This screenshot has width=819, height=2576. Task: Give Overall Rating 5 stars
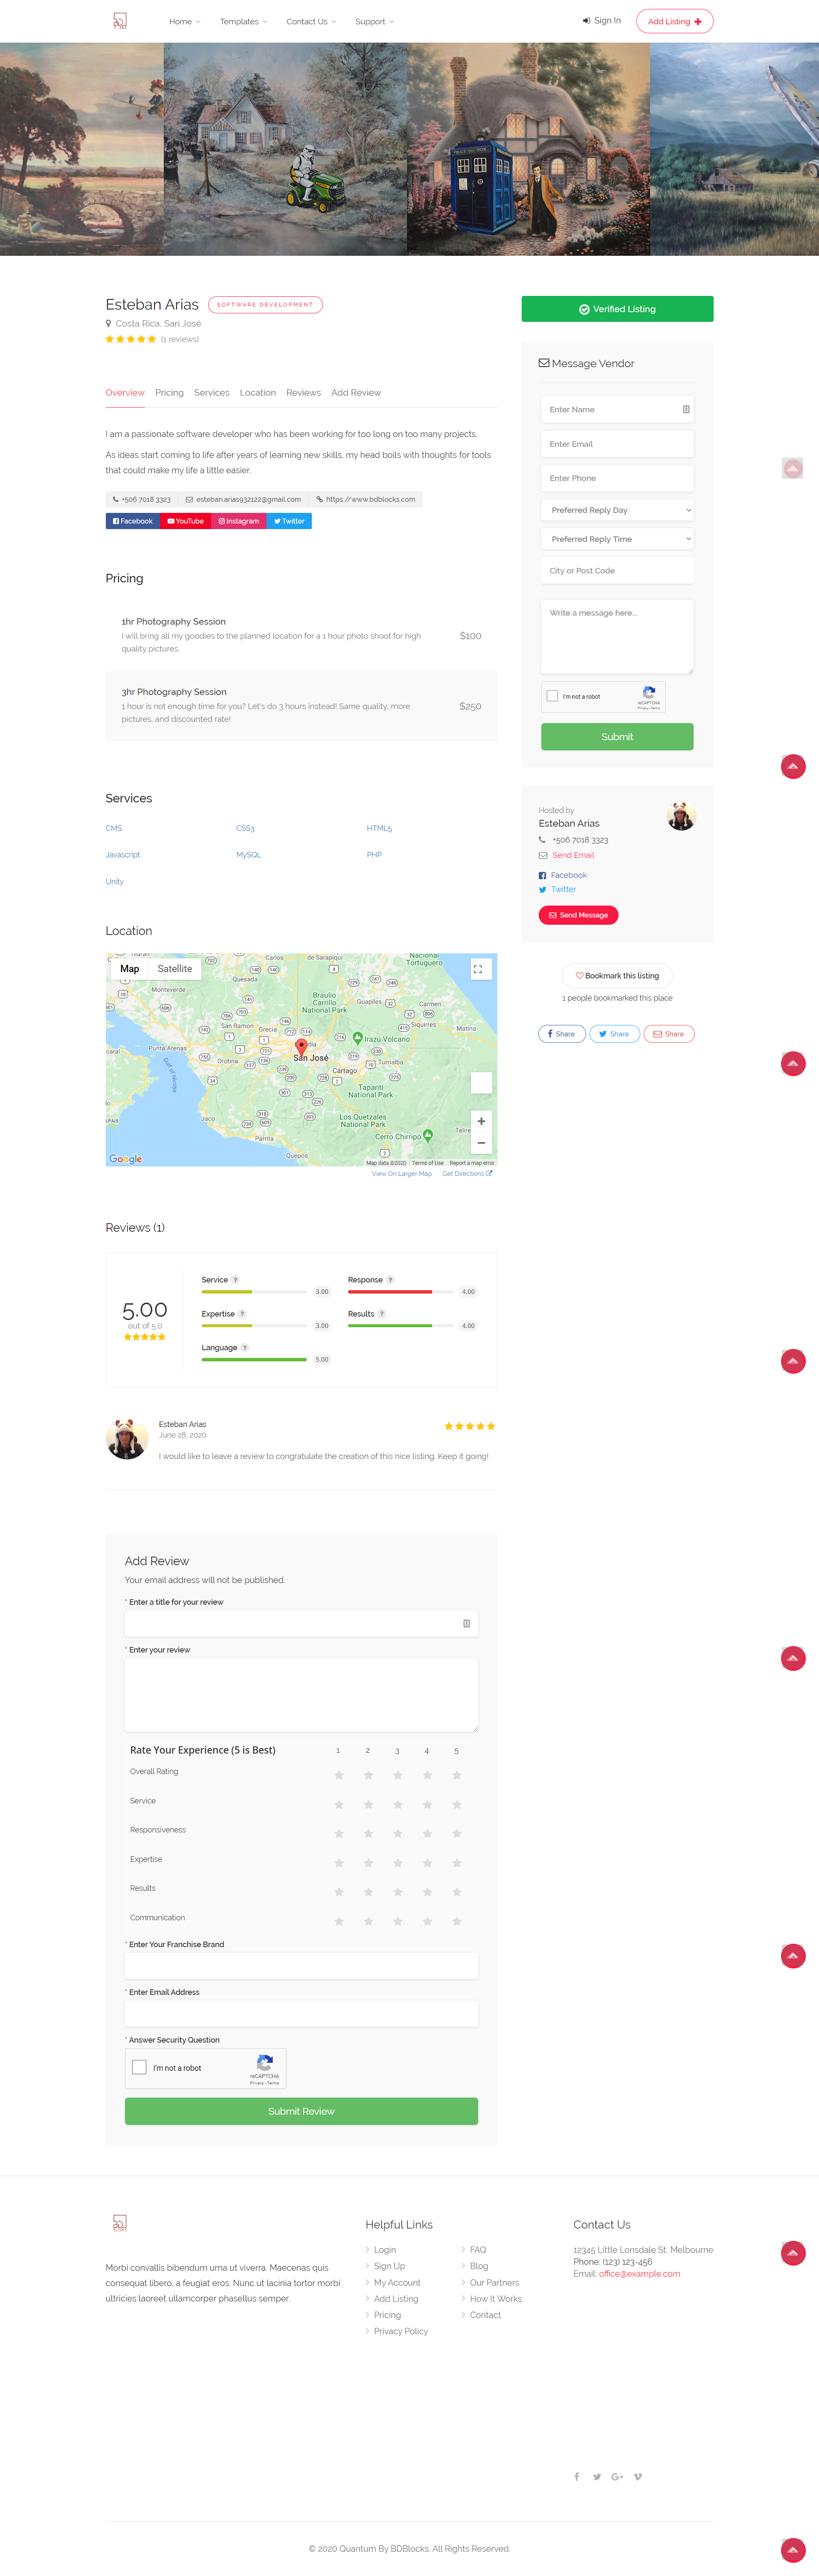click(456, 1775)
